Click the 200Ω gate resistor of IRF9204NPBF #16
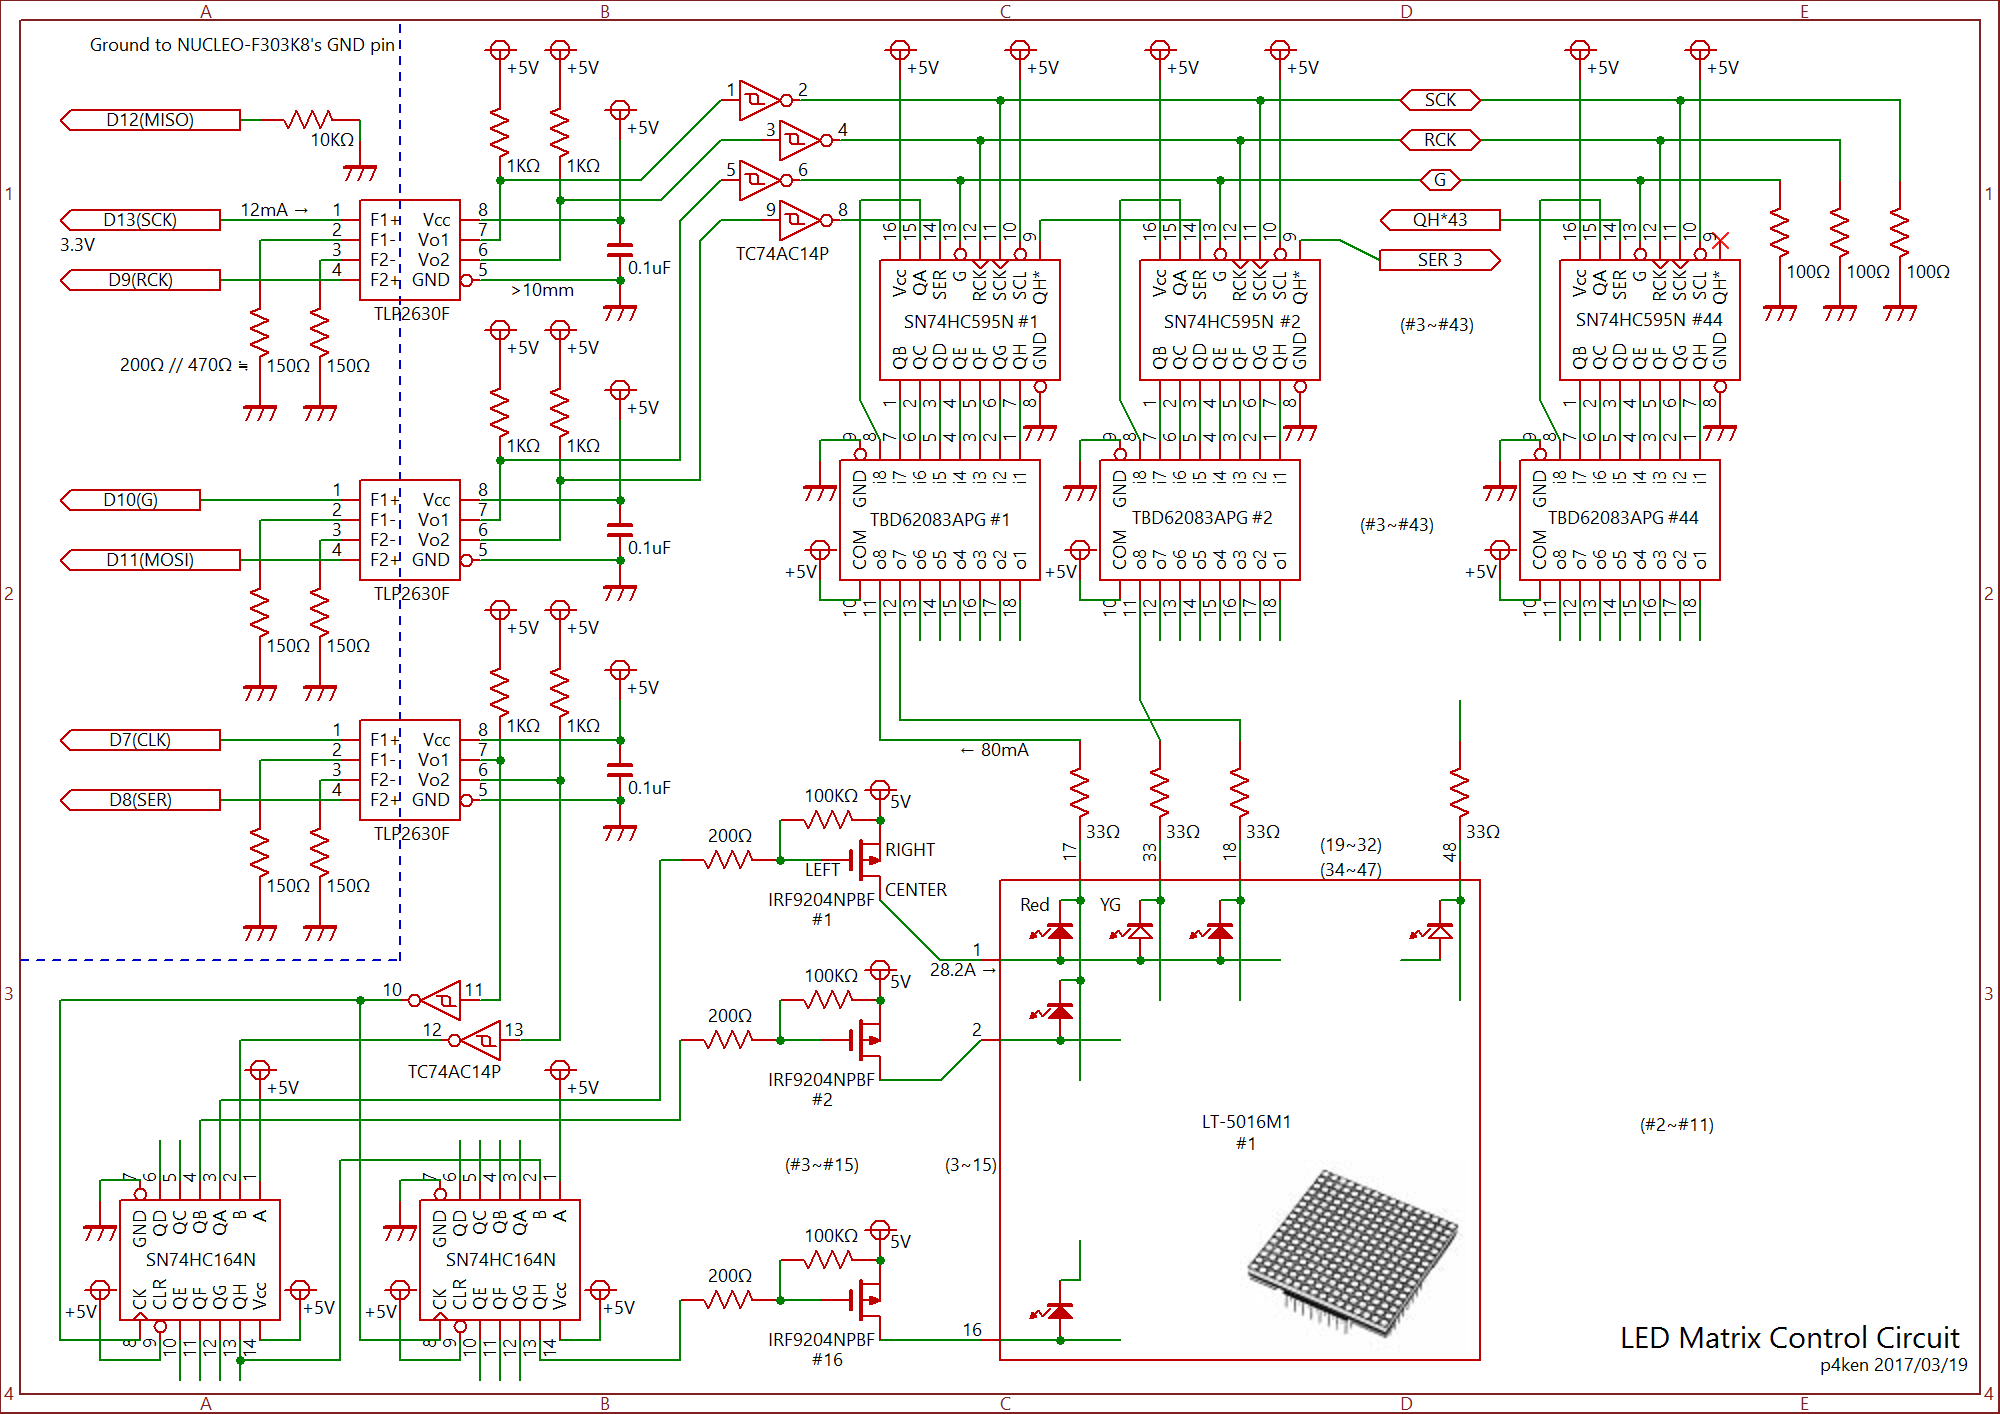The image size is (2000, 1414). pyautogui.click(x=728, y=1300)
